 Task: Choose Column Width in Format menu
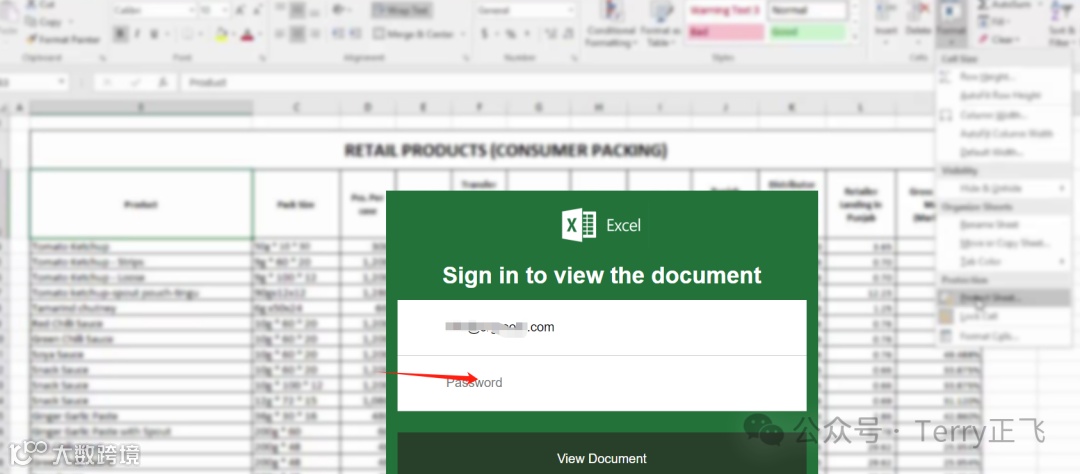click(x=1002, y=115)
